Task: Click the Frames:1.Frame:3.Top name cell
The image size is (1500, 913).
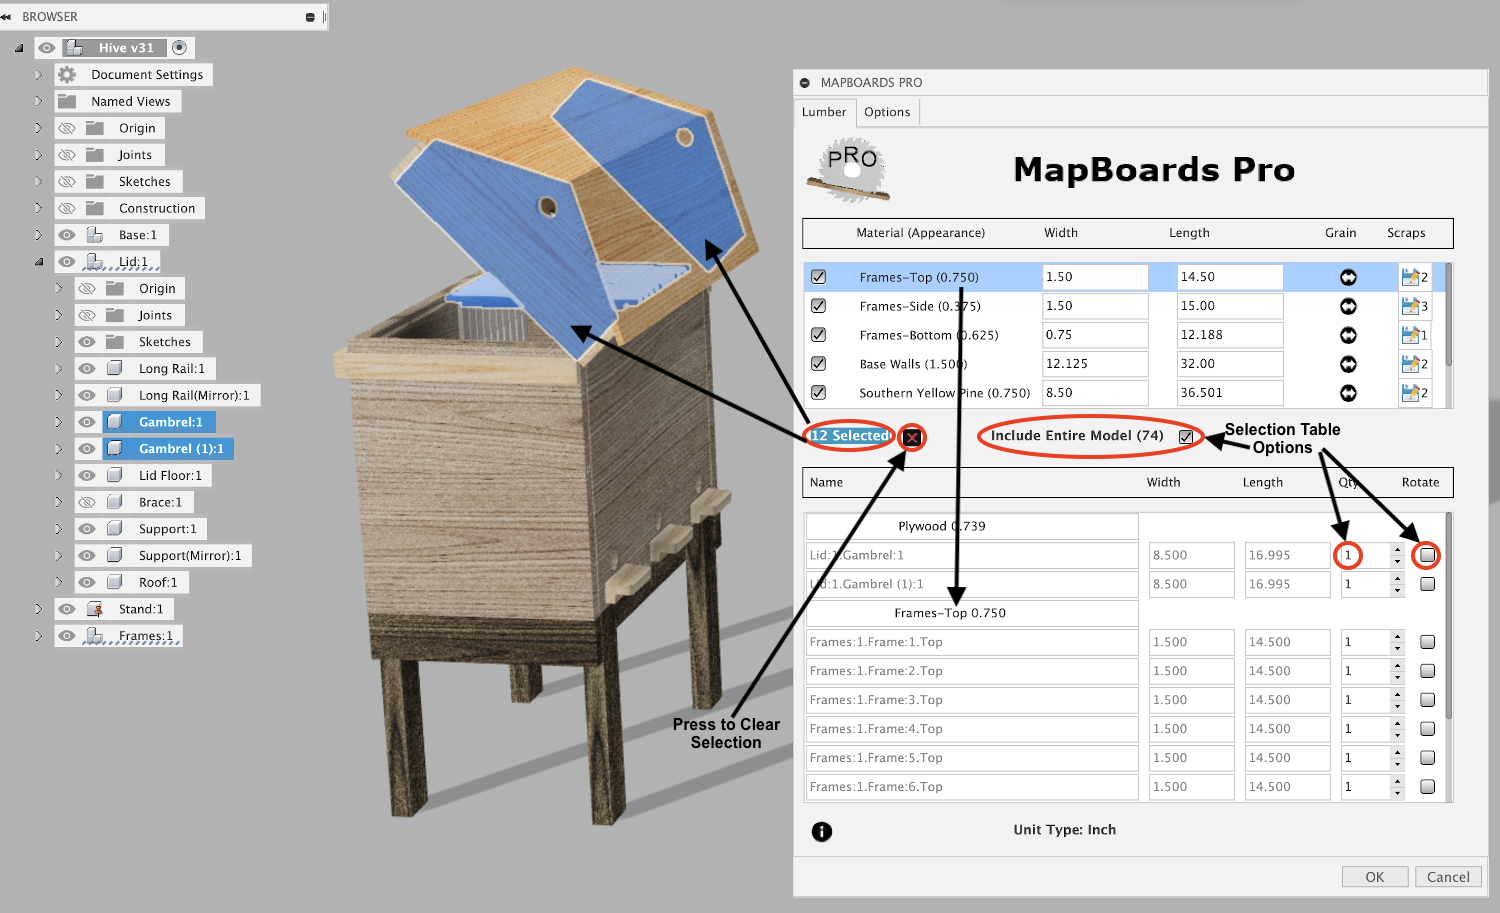Action: (972, 700)
